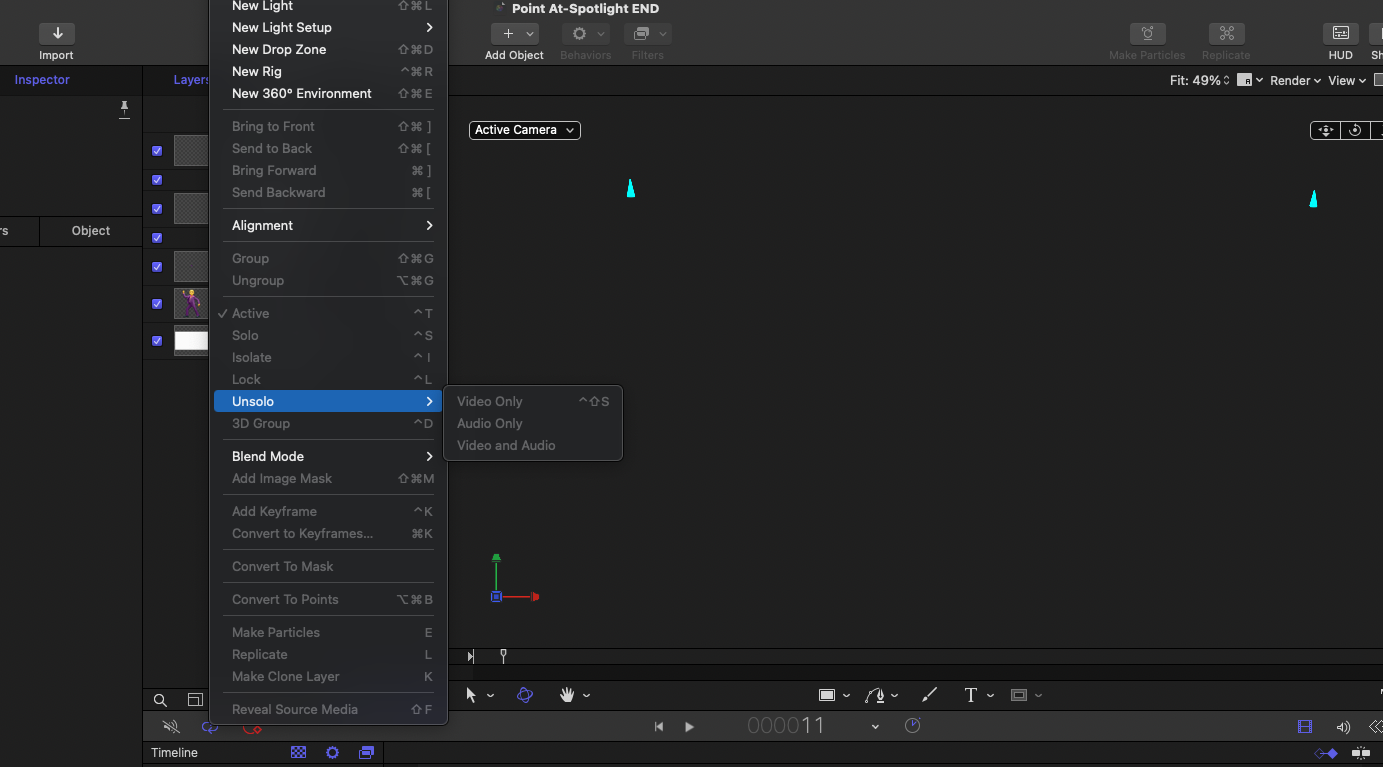1383x767 pixels.
Task: Uncheck the white rectangle layer checkbox
Action: coord(157,341)
